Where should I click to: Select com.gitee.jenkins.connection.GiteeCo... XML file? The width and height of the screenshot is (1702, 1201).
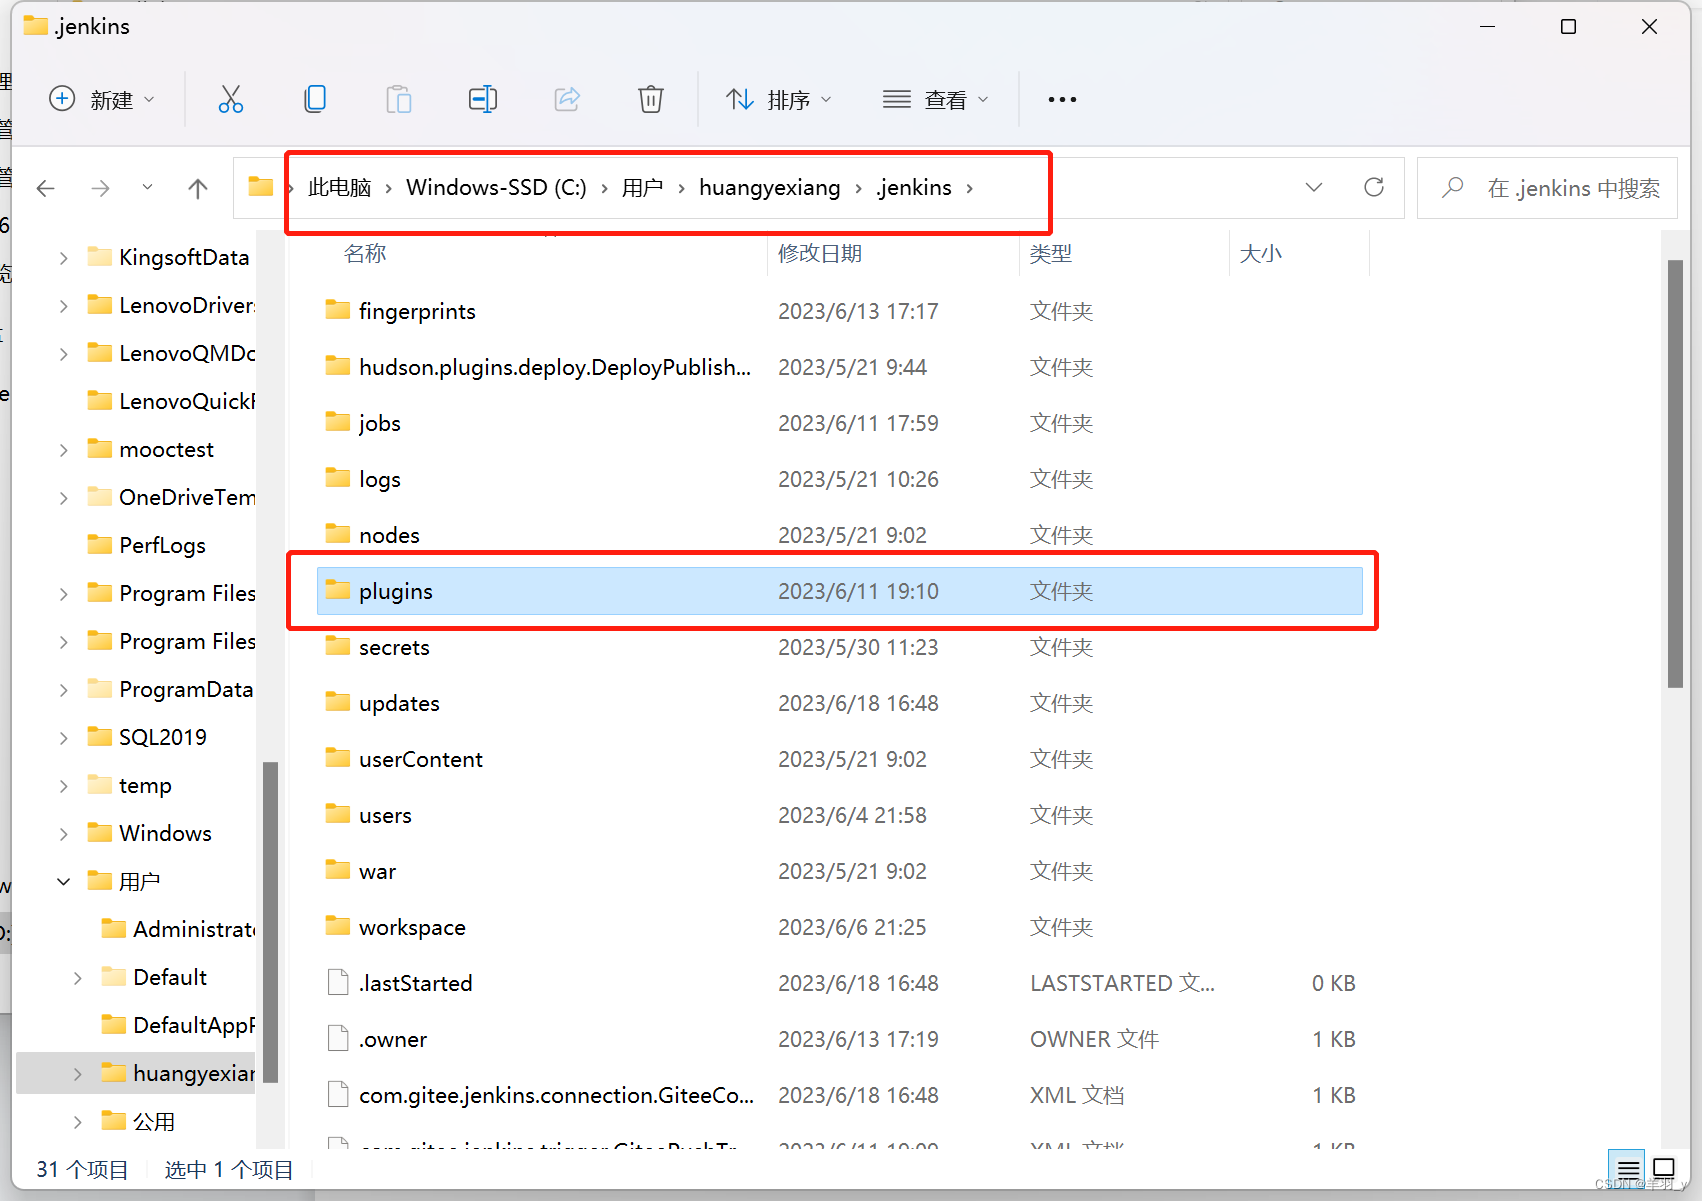point(840,1095)
